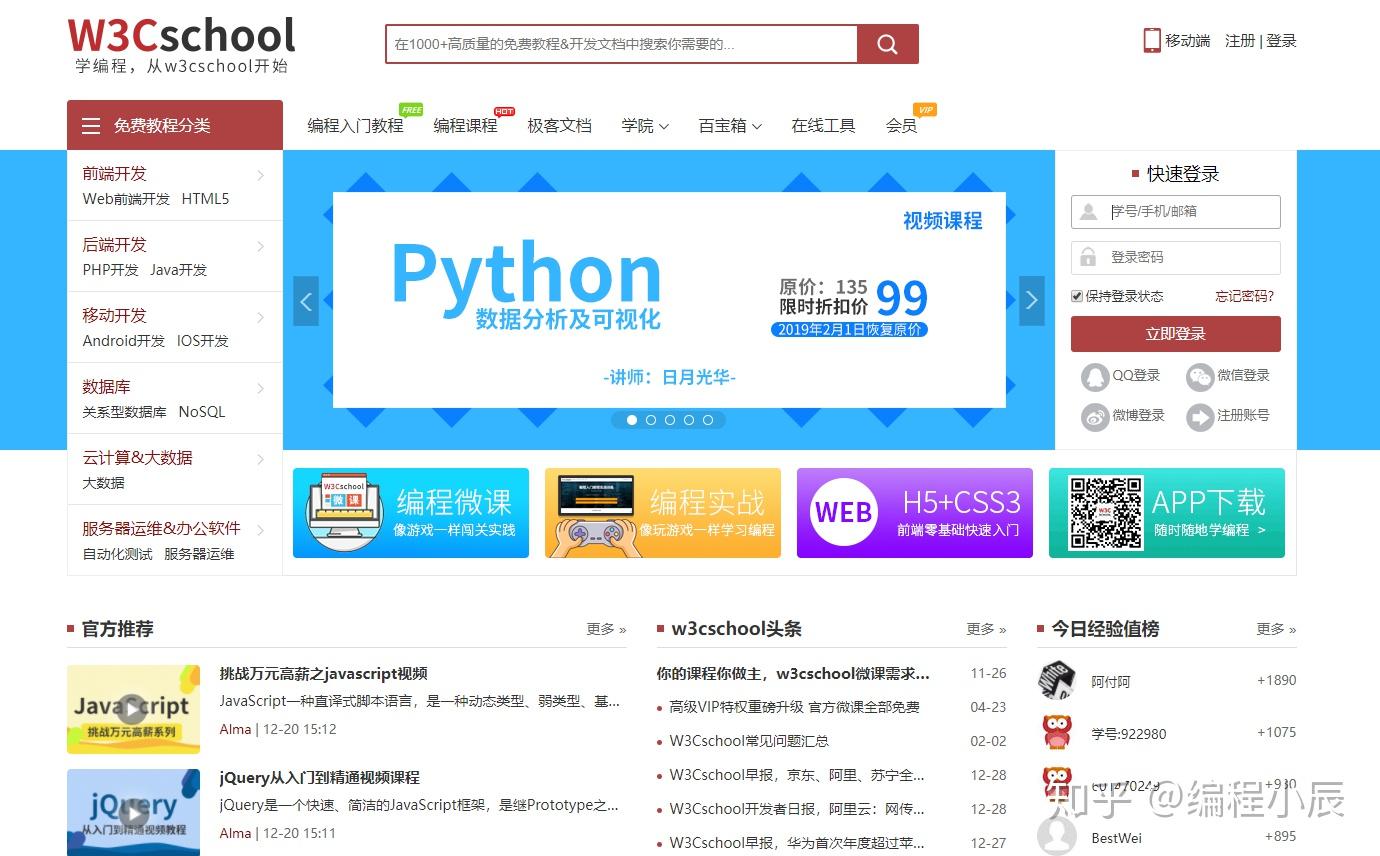Click the lock icon in the password field
The width and height of the screenshot is (1380, 856).
pos(1088,258)
